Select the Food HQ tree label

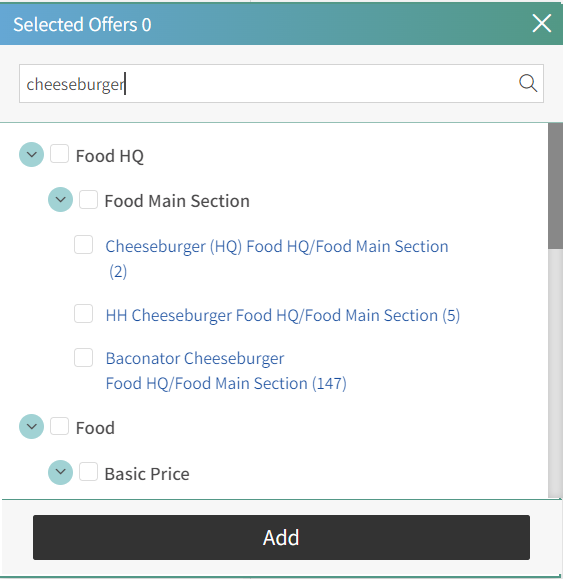pos(110,156)
